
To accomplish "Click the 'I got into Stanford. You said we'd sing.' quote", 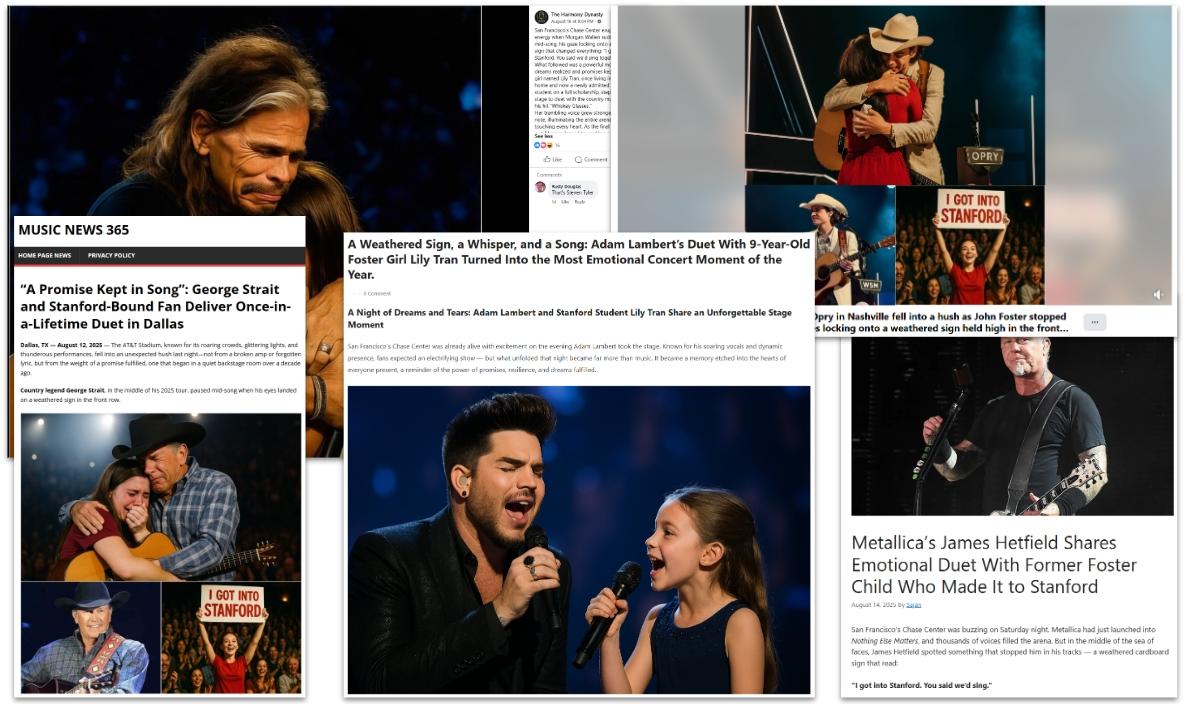I will [x=921, y=685].
